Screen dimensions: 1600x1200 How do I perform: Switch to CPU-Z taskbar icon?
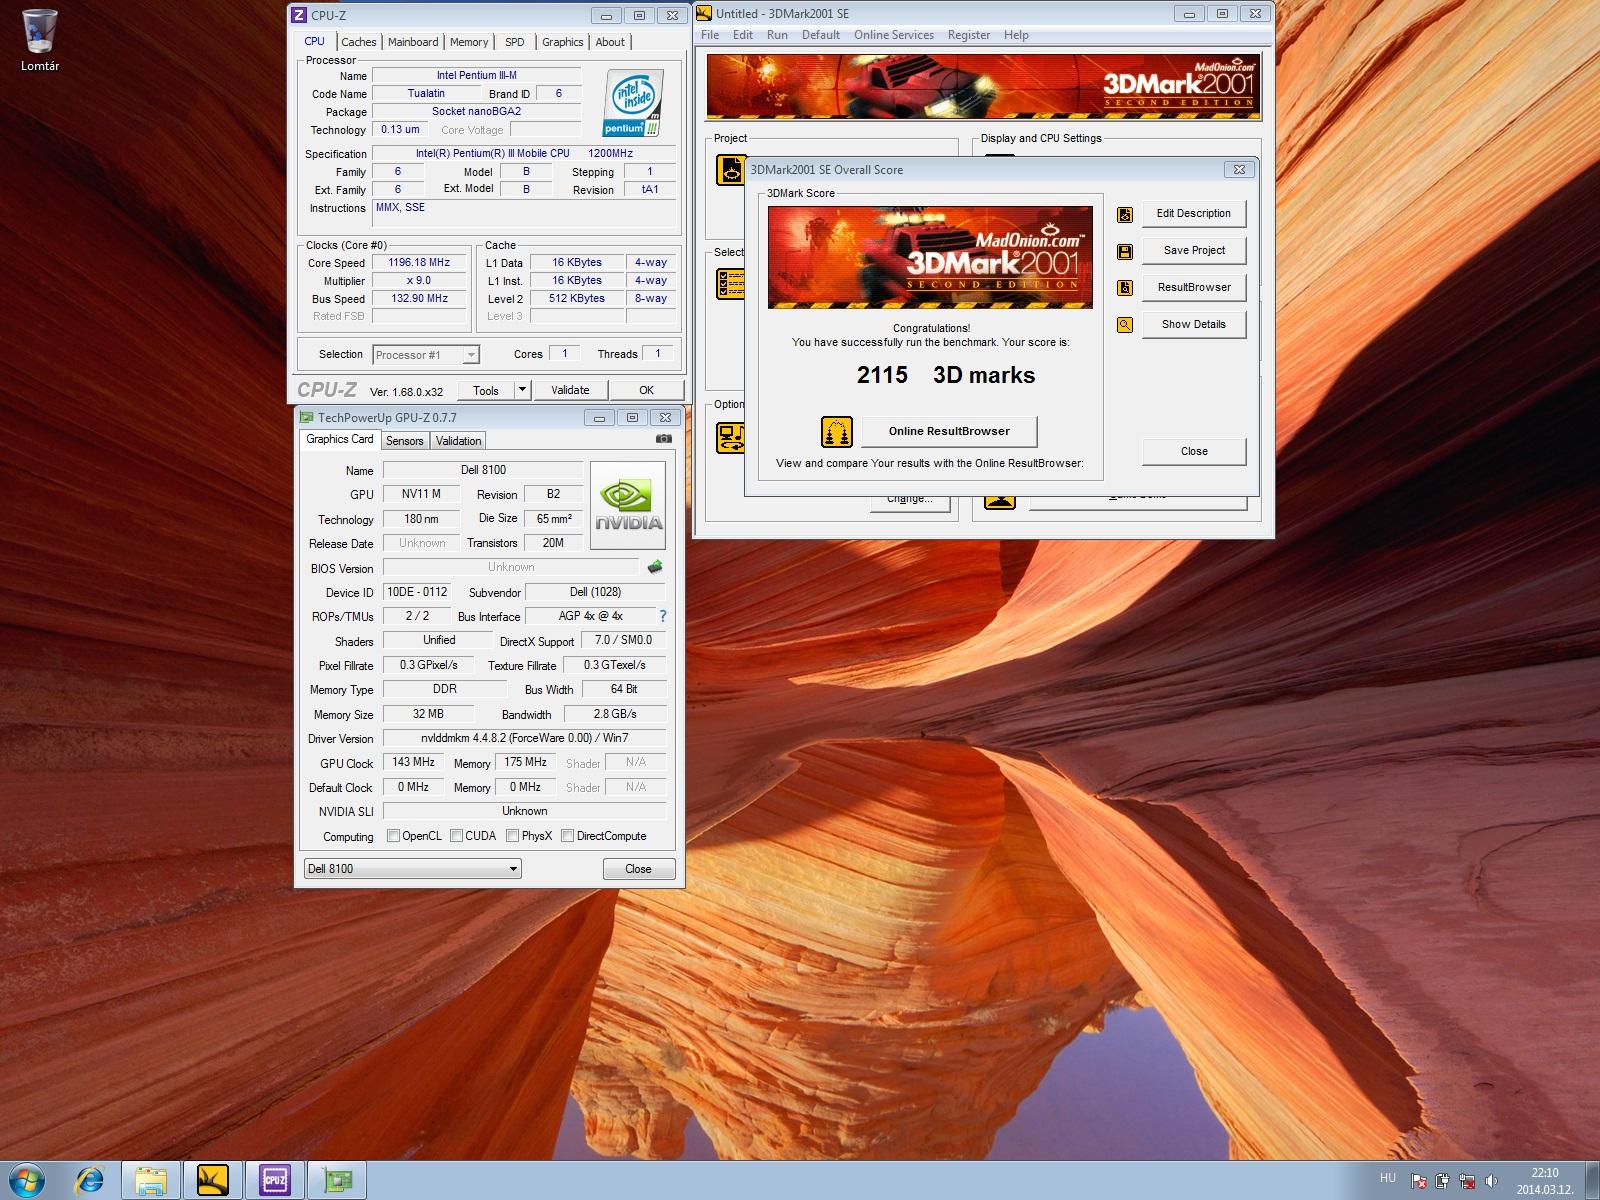[275, 1180]
